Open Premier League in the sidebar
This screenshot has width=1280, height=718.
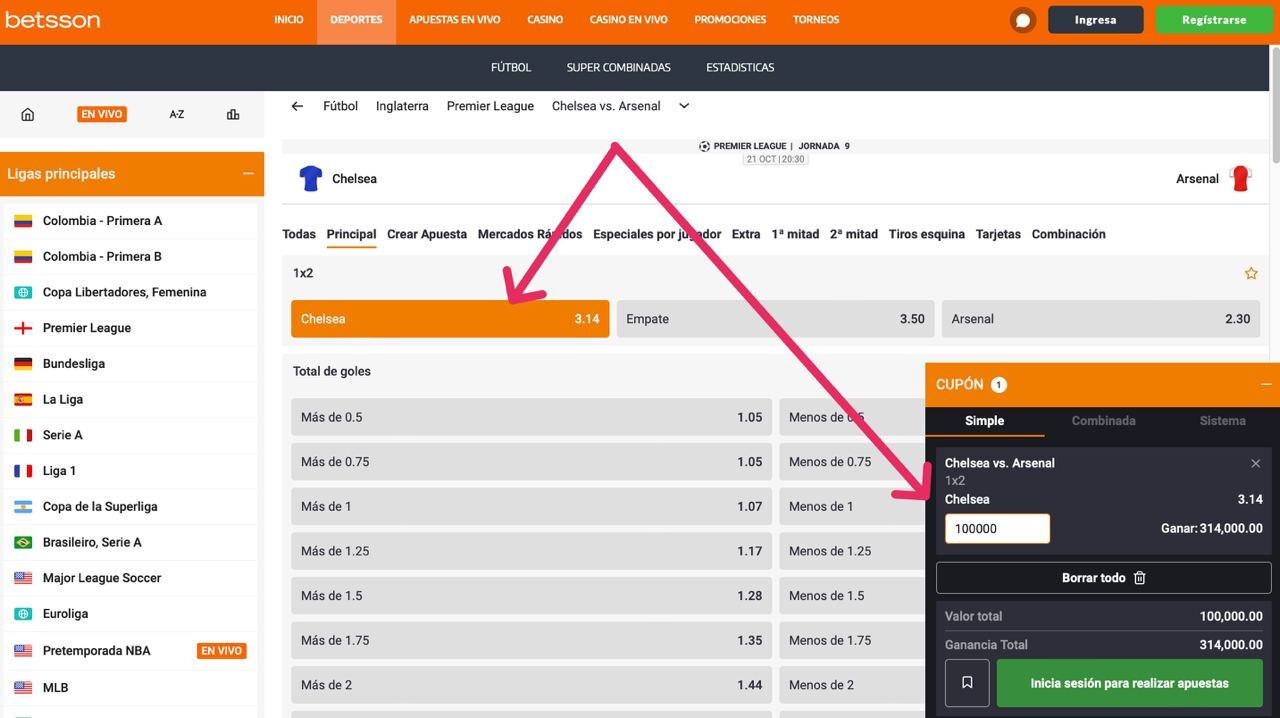(130, 328)
